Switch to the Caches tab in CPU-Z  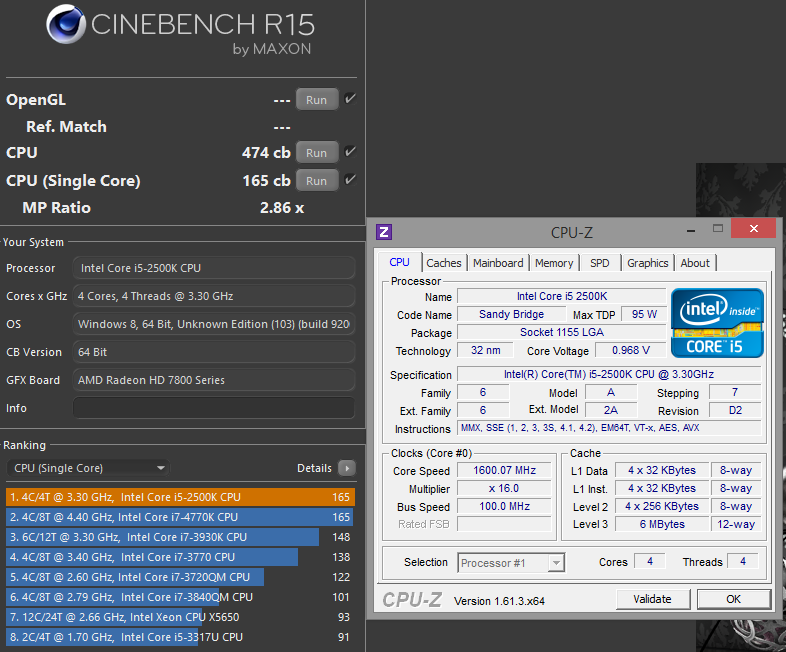point(444,263)
